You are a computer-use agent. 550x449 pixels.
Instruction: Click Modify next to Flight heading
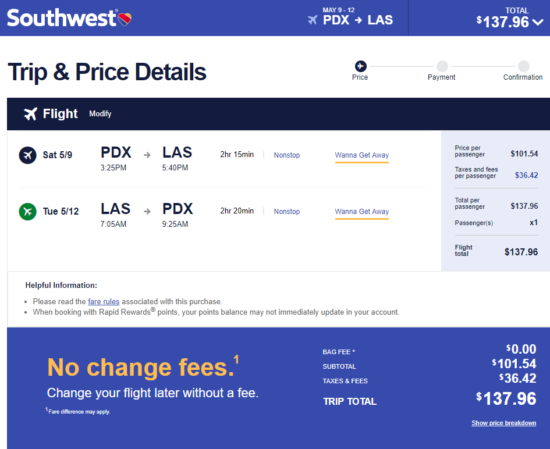pos(100,114)
